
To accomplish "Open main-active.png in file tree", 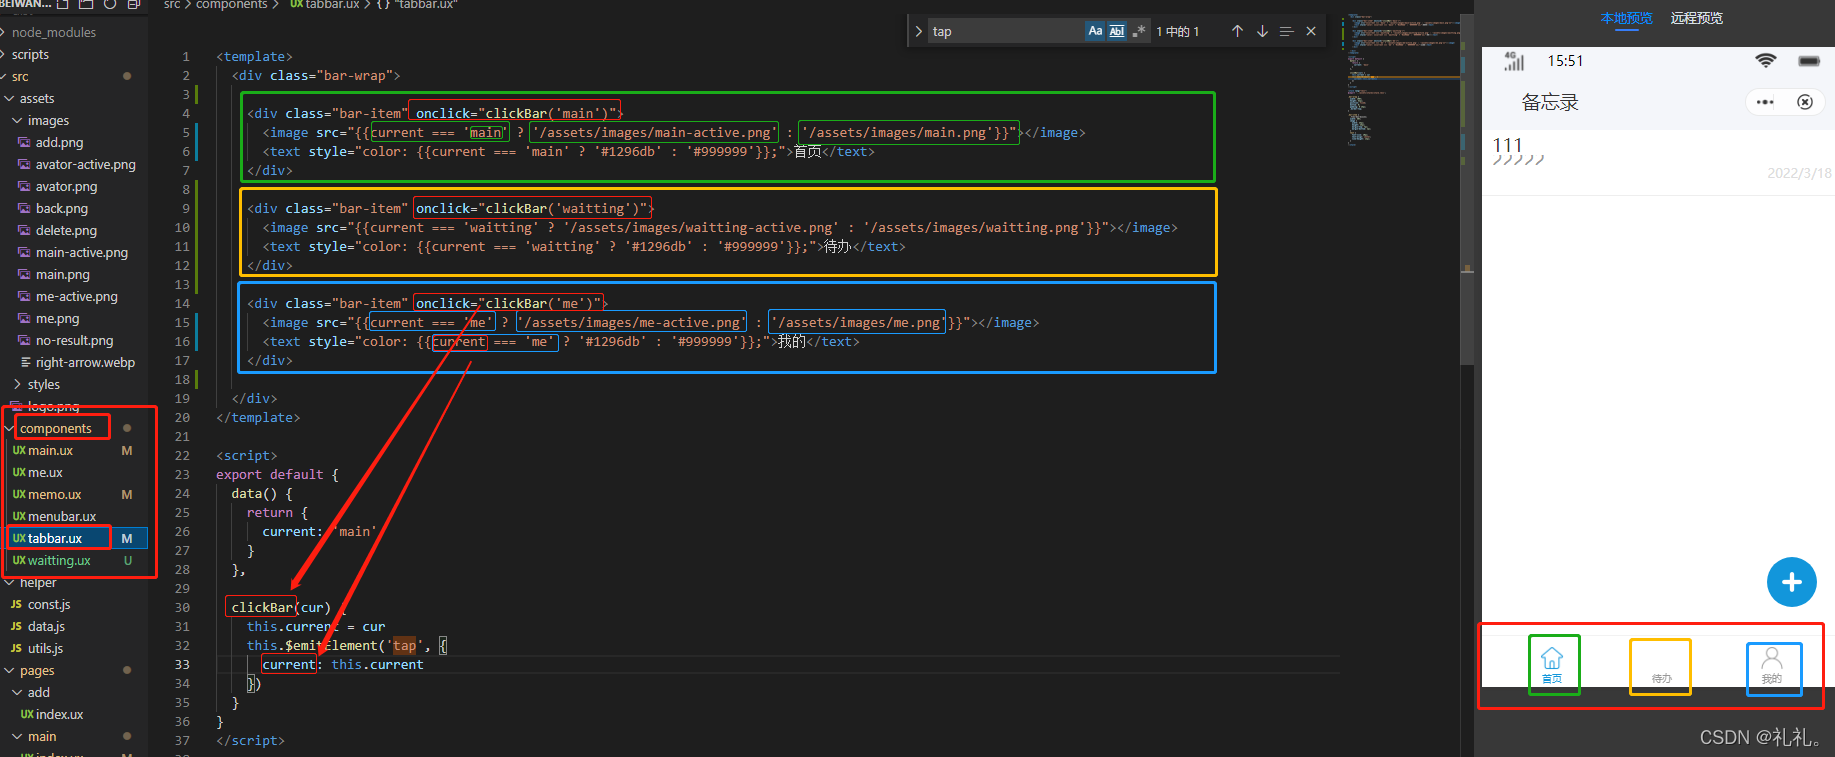I will (81, 252).
